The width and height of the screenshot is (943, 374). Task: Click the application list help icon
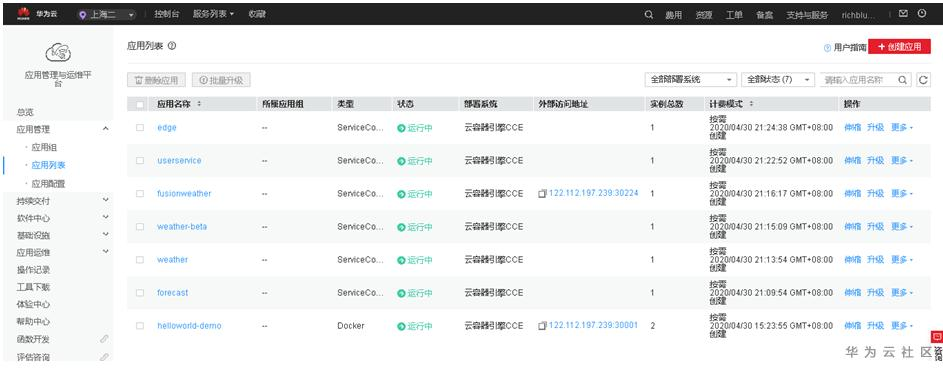coord(172,46)
